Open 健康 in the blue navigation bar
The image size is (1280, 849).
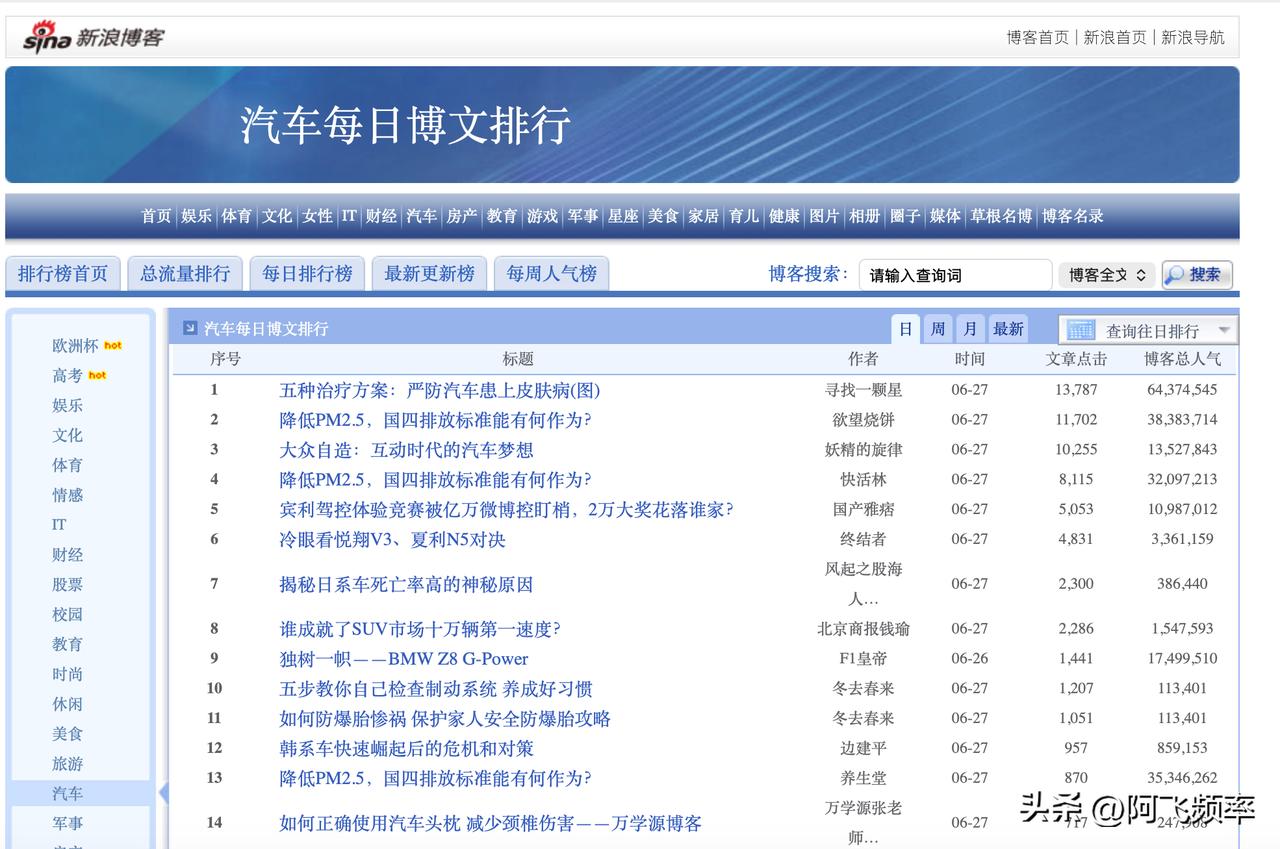(784, 216)
